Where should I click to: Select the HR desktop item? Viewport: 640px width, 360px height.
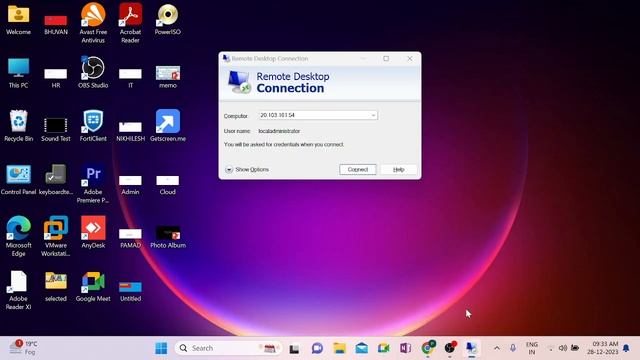pyautogui.click(x=56, y=78)
